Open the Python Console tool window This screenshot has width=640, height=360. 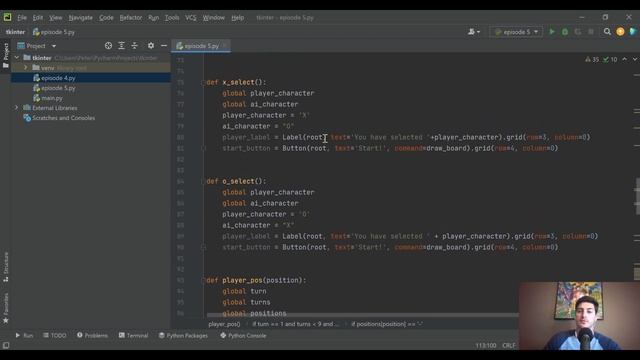click(243, 336)
